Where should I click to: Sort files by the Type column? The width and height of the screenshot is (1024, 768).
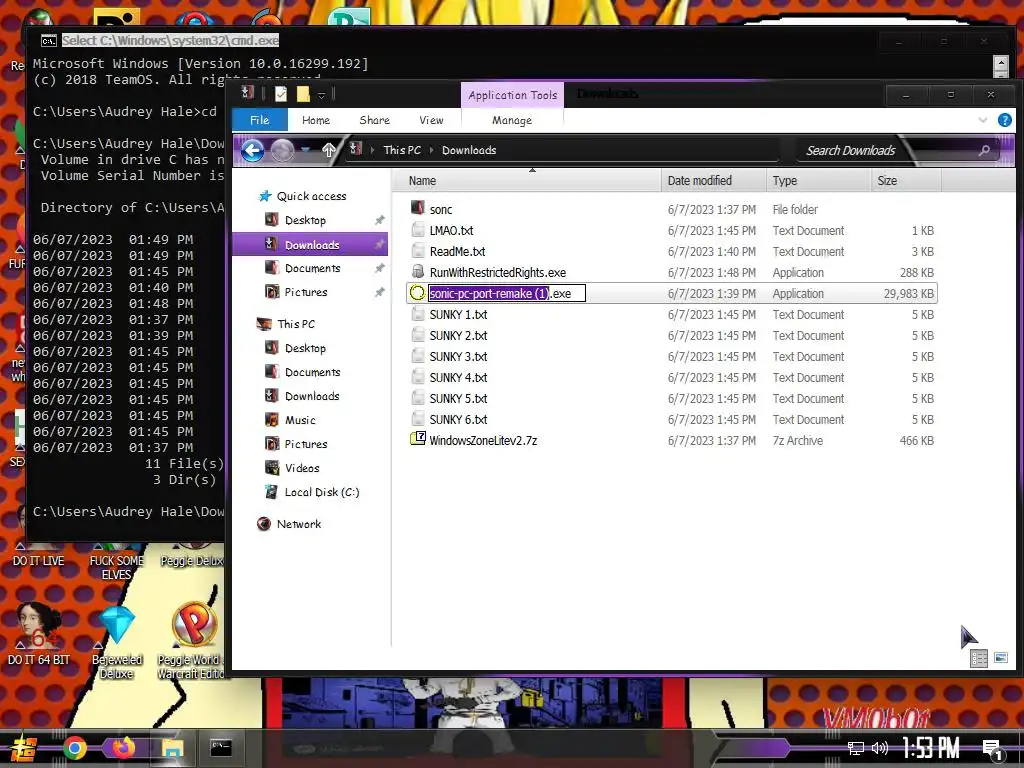819,181
